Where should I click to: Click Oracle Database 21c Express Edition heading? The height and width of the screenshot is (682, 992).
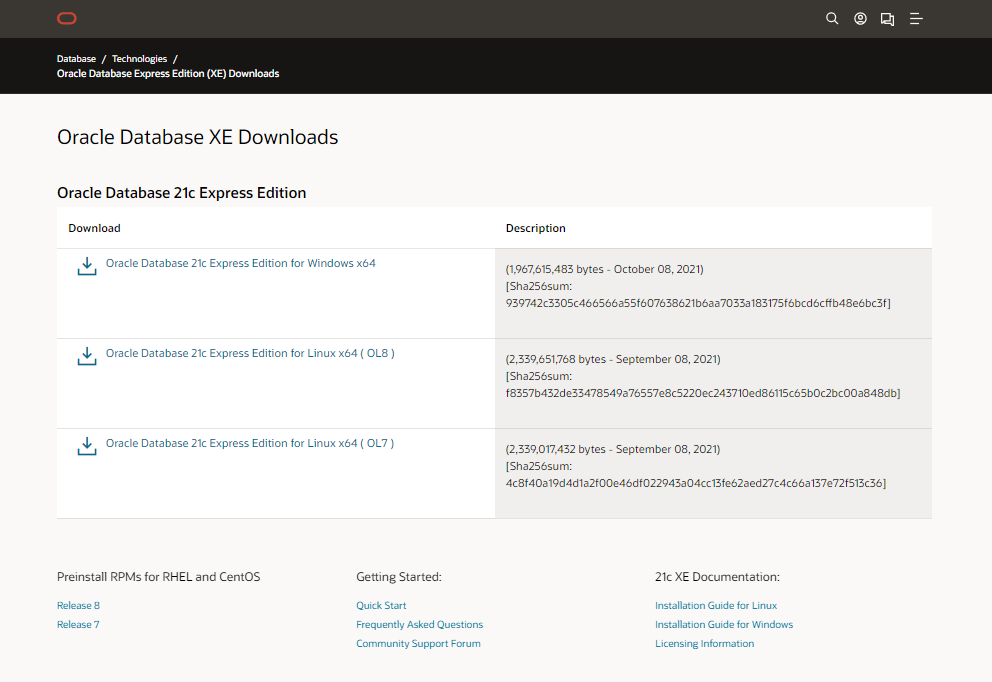182,193
